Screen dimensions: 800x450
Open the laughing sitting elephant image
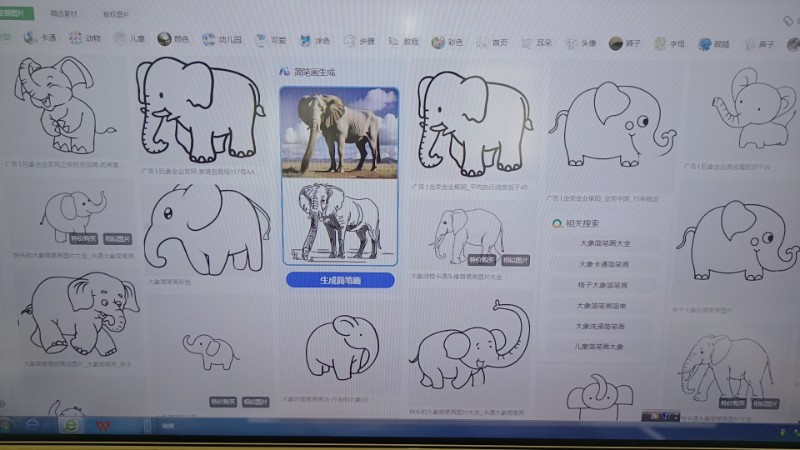[x=63, y=105]
